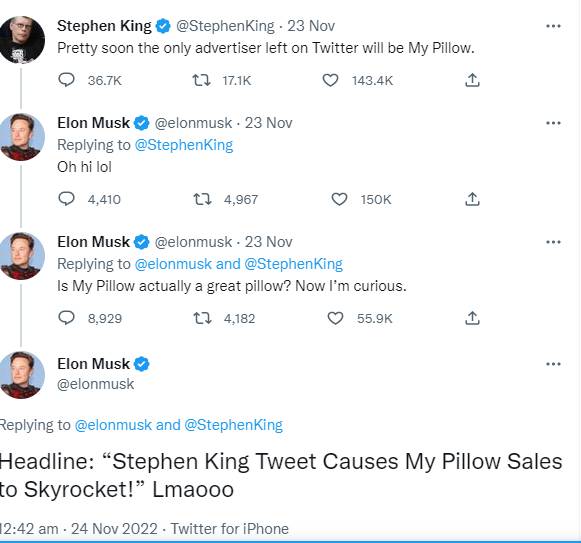
Task: Reply to Elon Musk's "Oh hi lol" tweet
Action: 67,199
